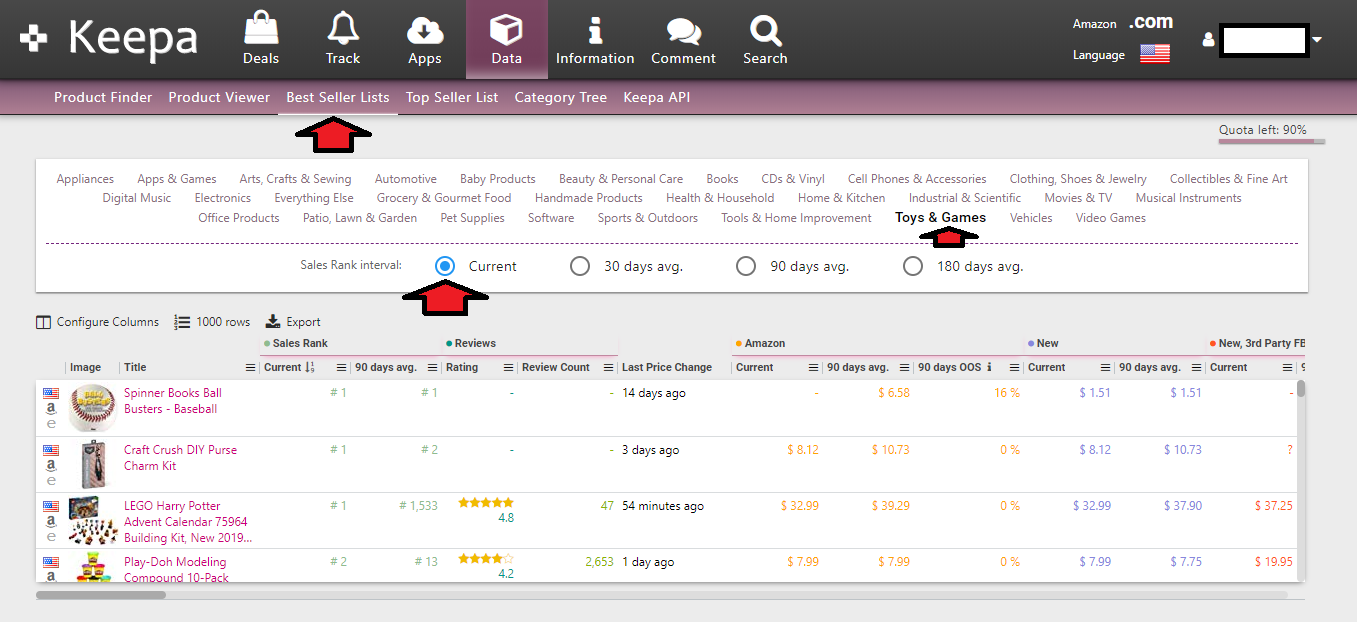Open the 90 days OOS column menu

point(1014,367)
